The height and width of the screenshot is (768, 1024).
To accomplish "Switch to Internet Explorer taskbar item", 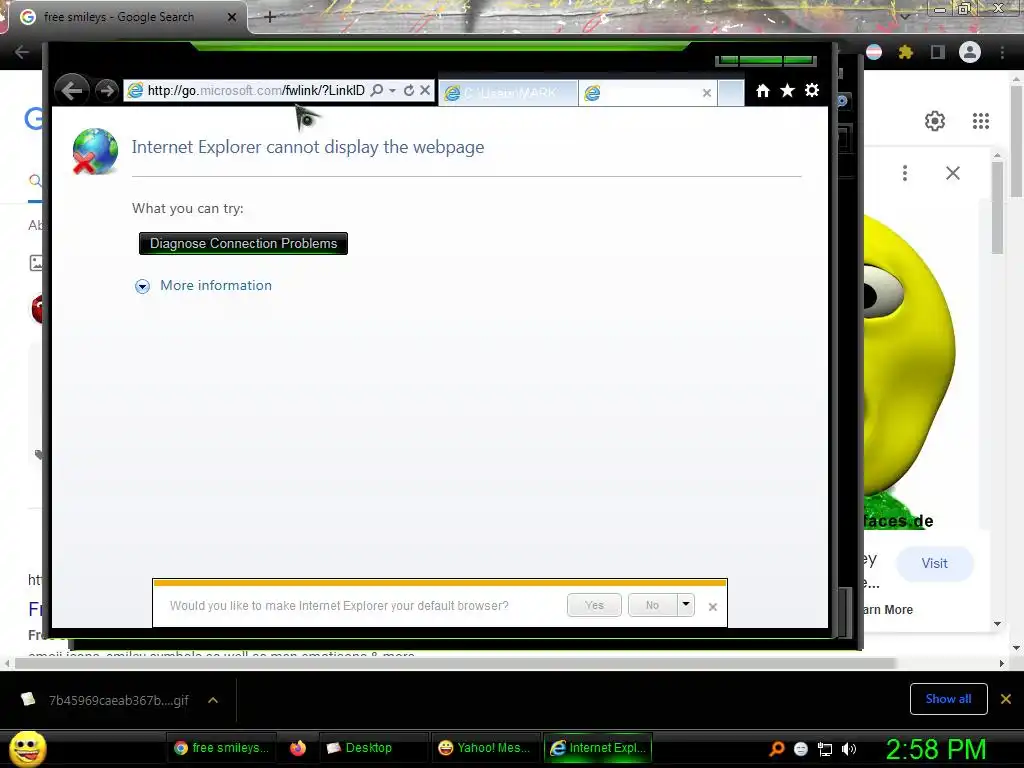I will (x=598, y=748).
